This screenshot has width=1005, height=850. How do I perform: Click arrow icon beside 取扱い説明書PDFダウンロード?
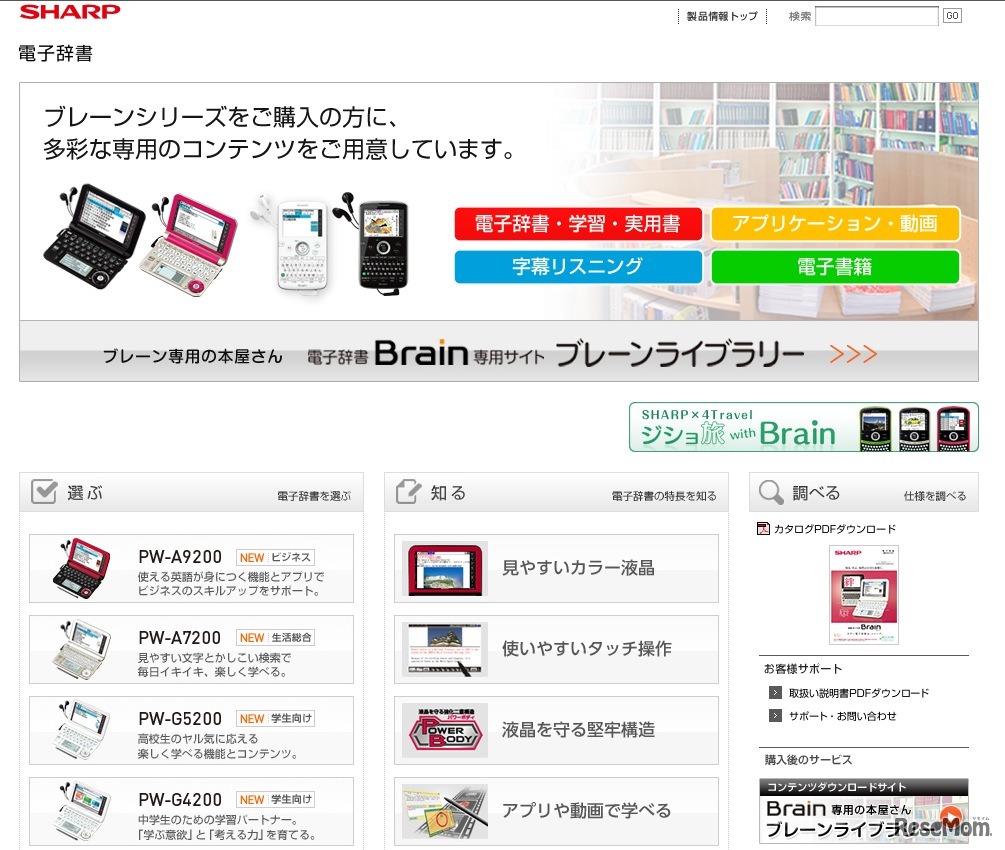tap(775, 693)
